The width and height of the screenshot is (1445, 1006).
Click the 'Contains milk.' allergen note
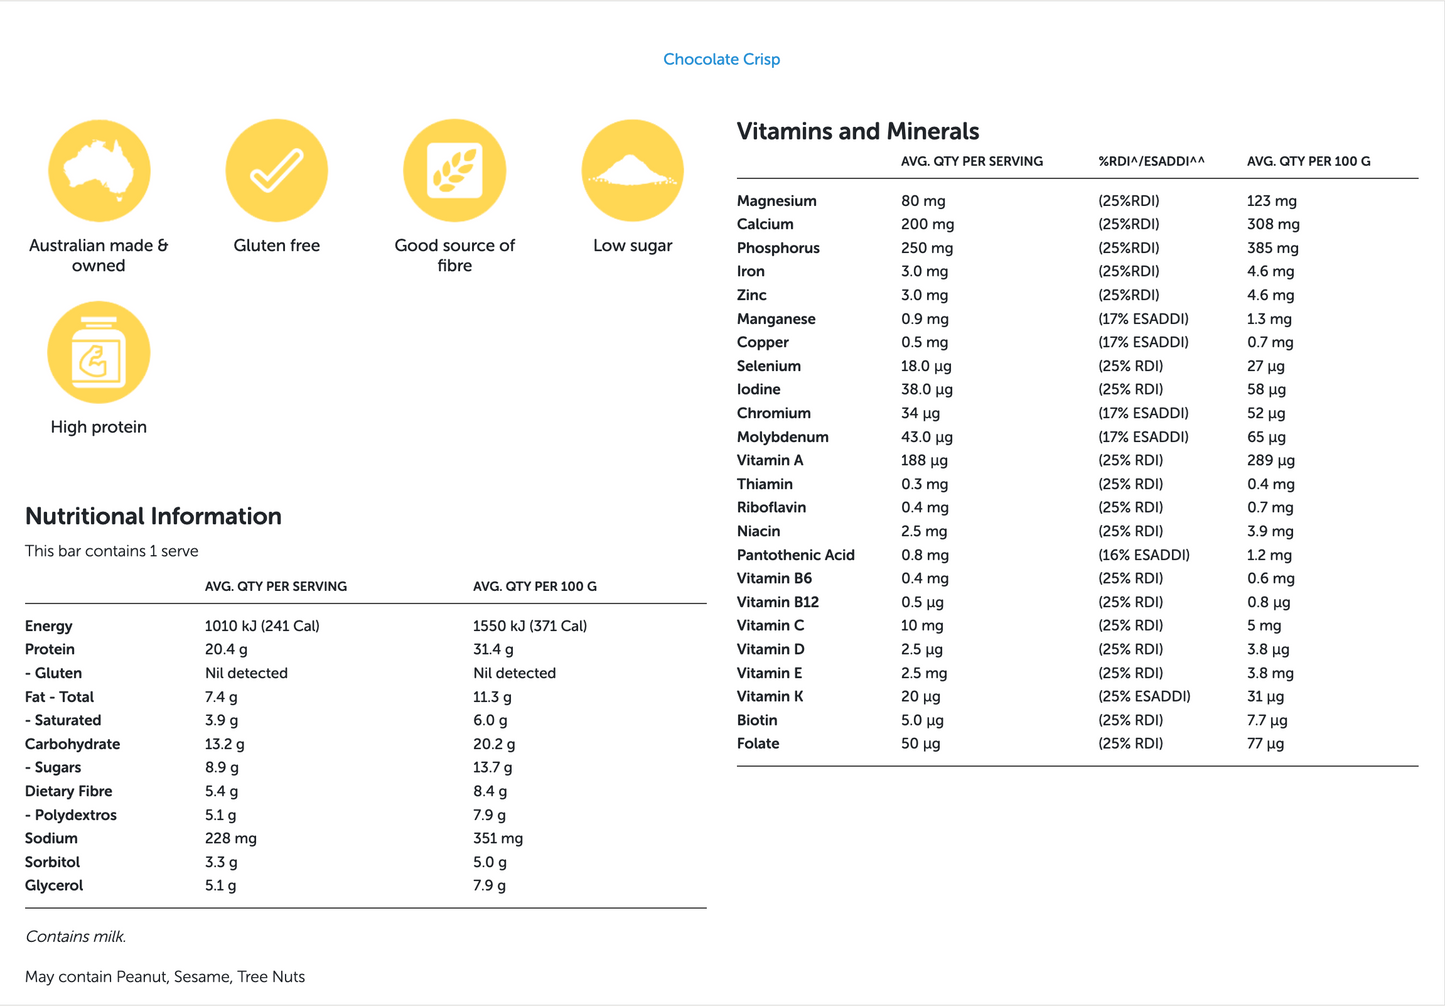tap(76, 937)
